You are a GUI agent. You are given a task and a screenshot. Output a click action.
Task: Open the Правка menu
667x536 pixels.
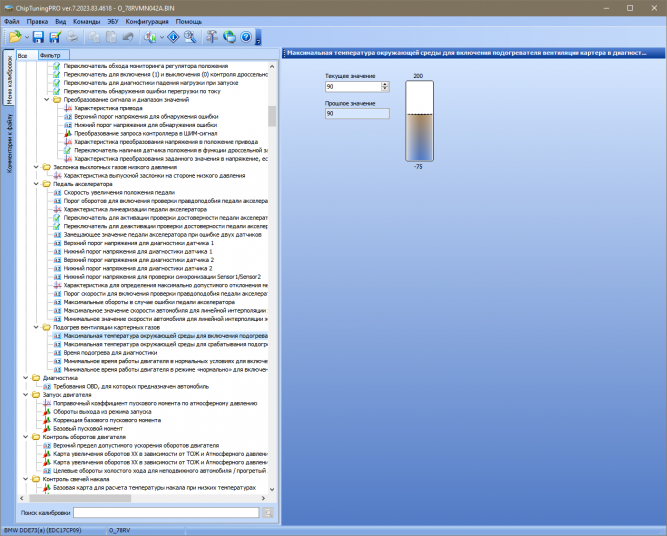pos(37,21)
